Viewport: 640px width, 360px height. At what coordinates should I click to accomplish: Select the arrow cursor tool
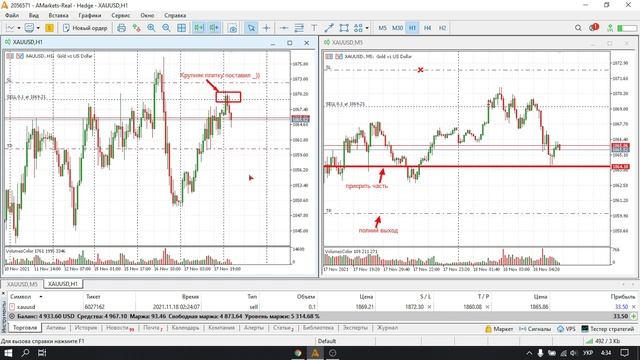tap(251, 28)
